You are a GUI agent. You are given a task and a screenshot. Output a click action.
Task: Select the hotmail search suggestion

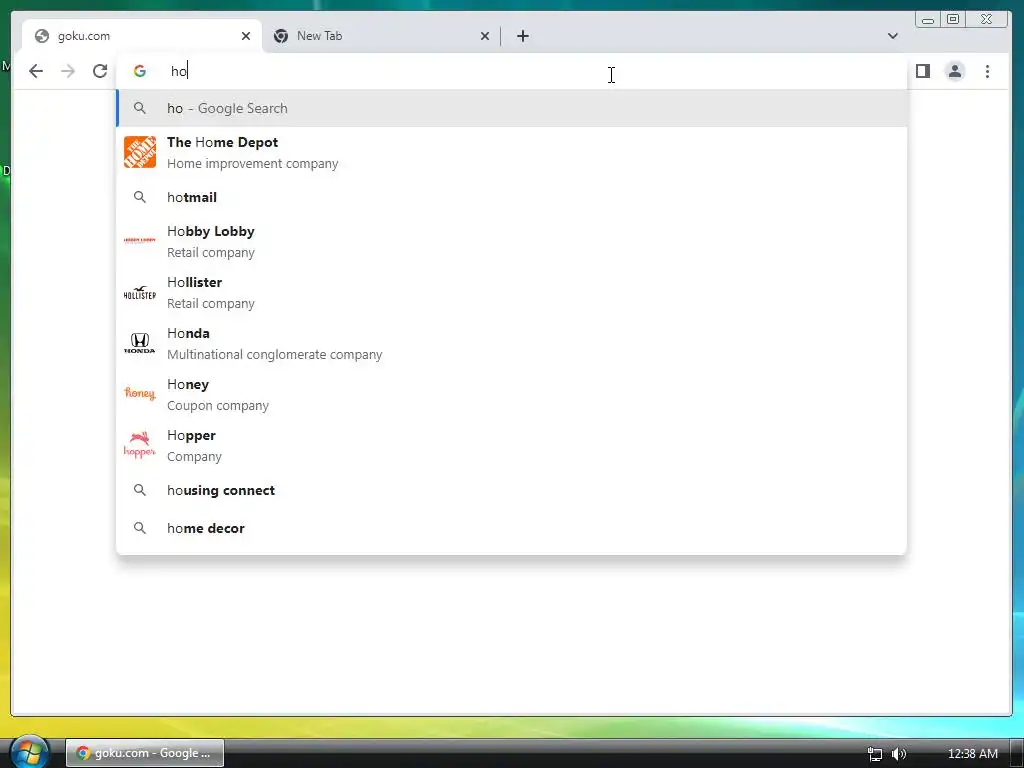[x=512, y=197]
